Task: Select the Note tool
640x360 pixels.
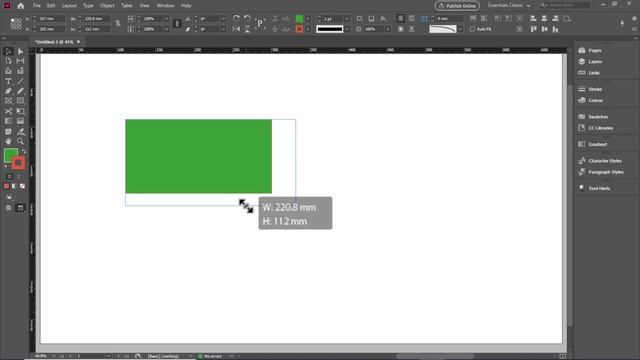Action: 8,131
